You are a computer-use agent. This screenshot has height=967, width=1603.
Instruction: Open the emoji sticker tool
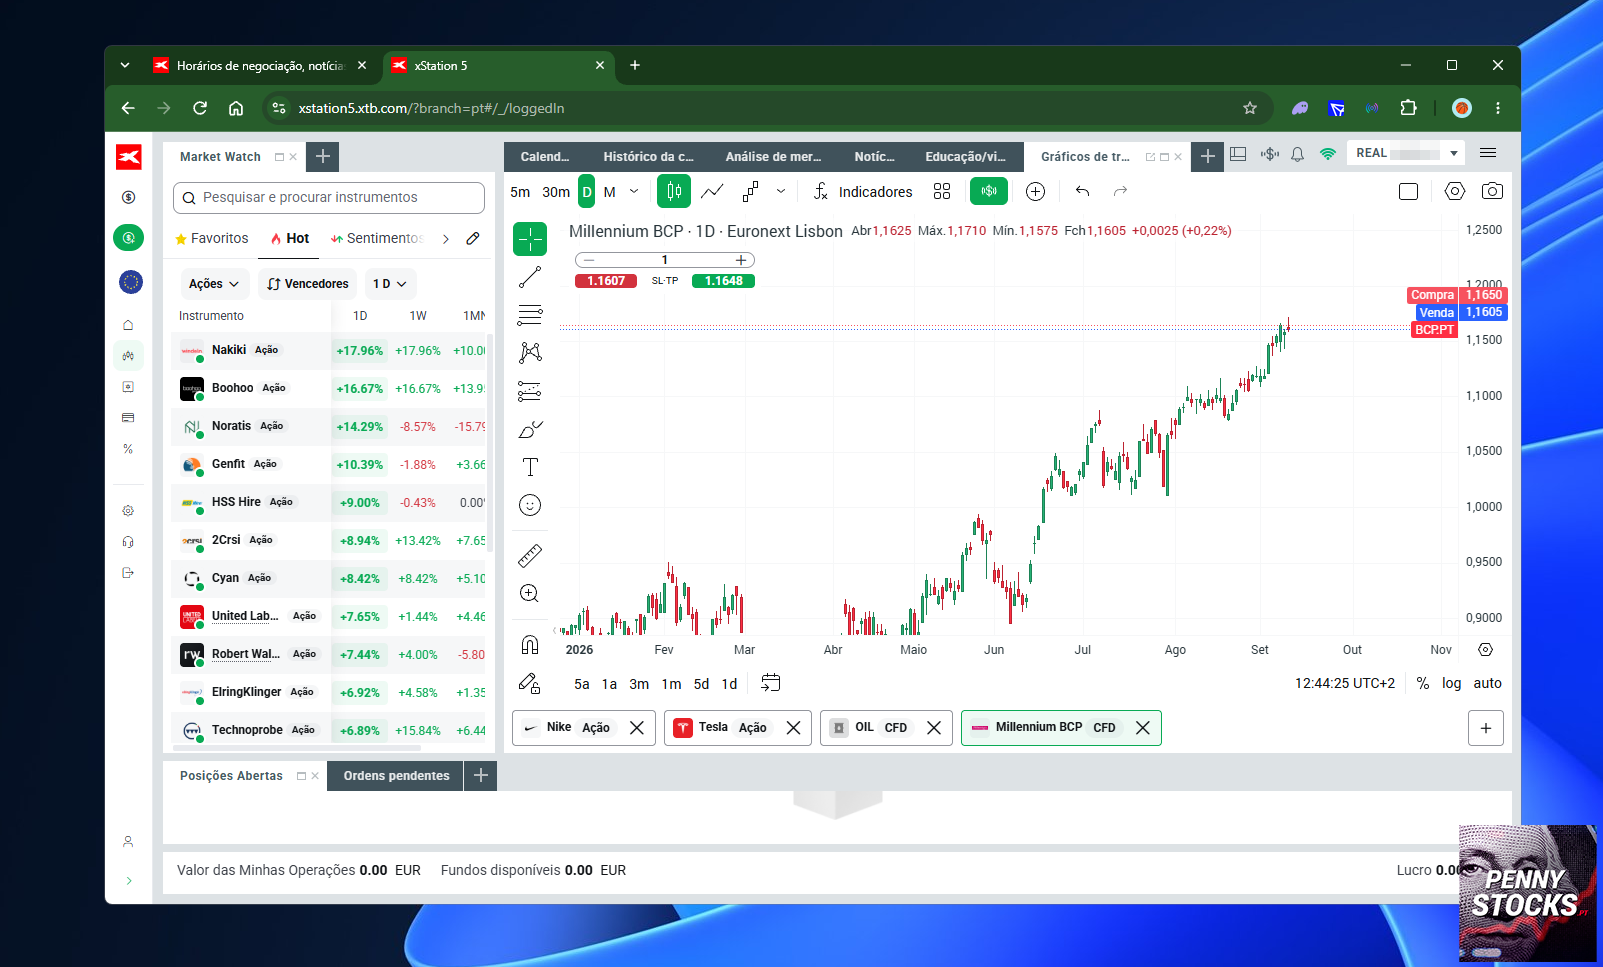tap(530, 505)
